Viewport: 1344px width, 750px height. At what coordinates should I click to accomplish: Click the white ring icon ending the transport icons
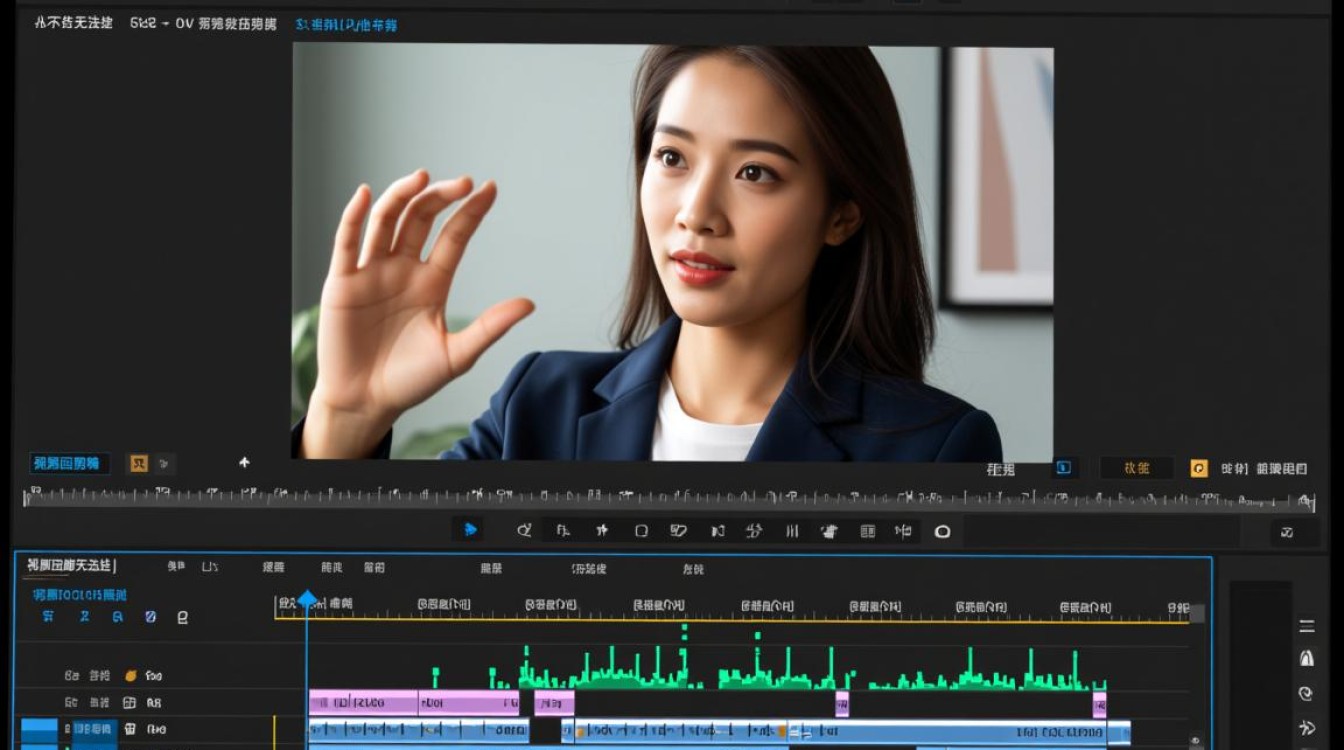[x=942, y=531]
